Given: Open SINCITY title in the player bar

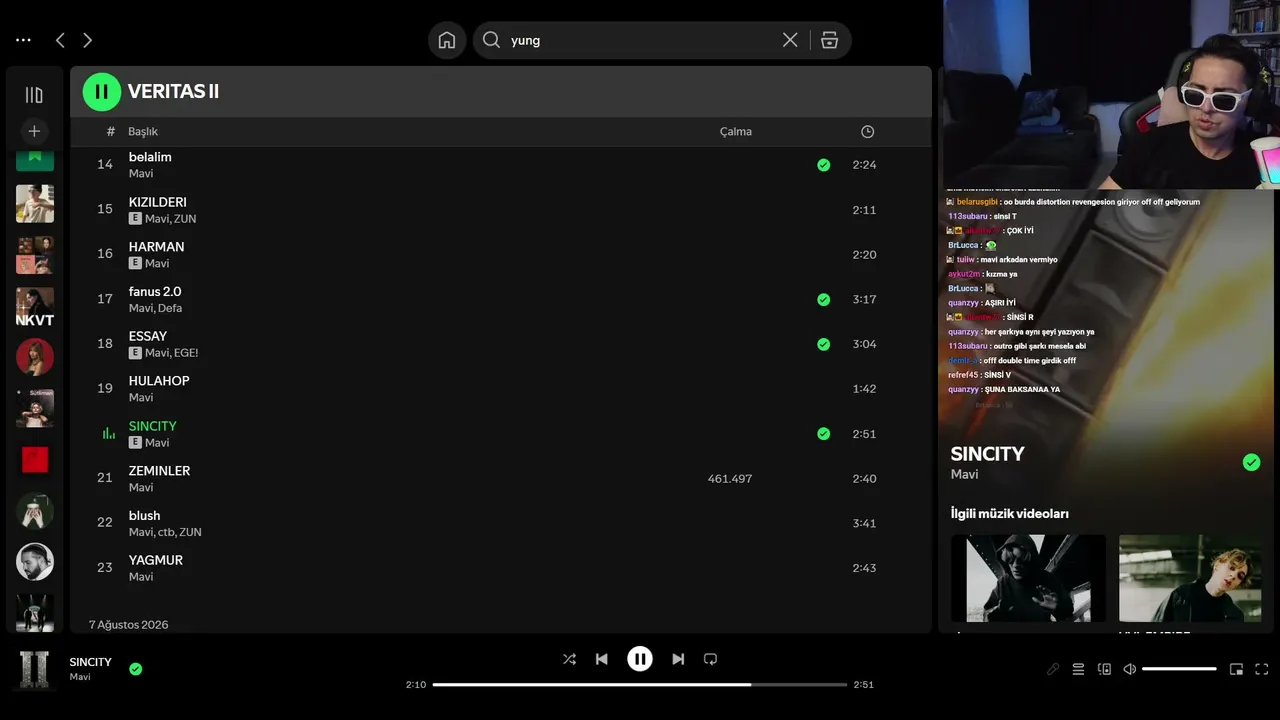Looking at the screenshot, I should pyautogui.click(x=91, y=662).
